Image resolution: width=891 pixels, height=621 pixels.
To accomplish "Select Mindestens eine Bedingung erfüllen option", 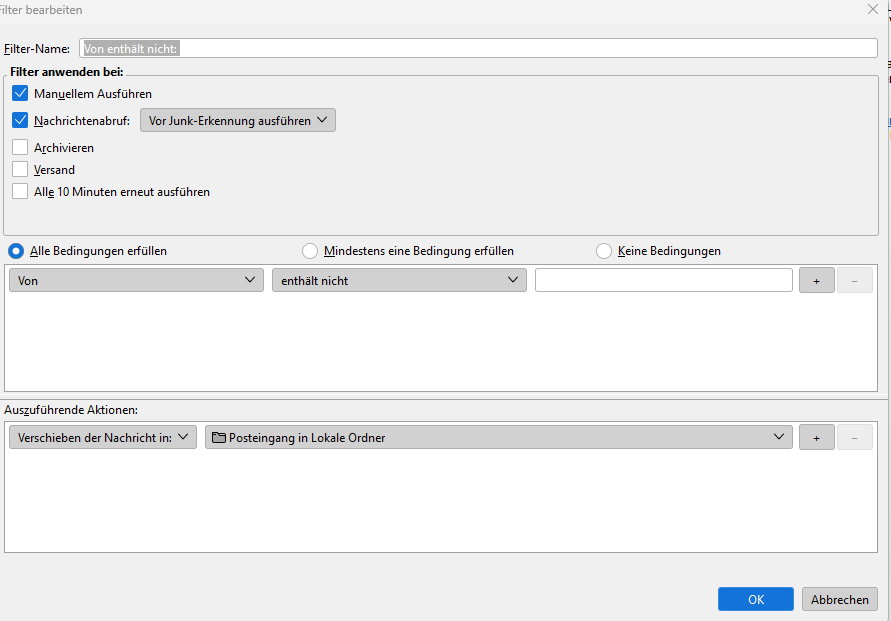I will click(310, 251).
